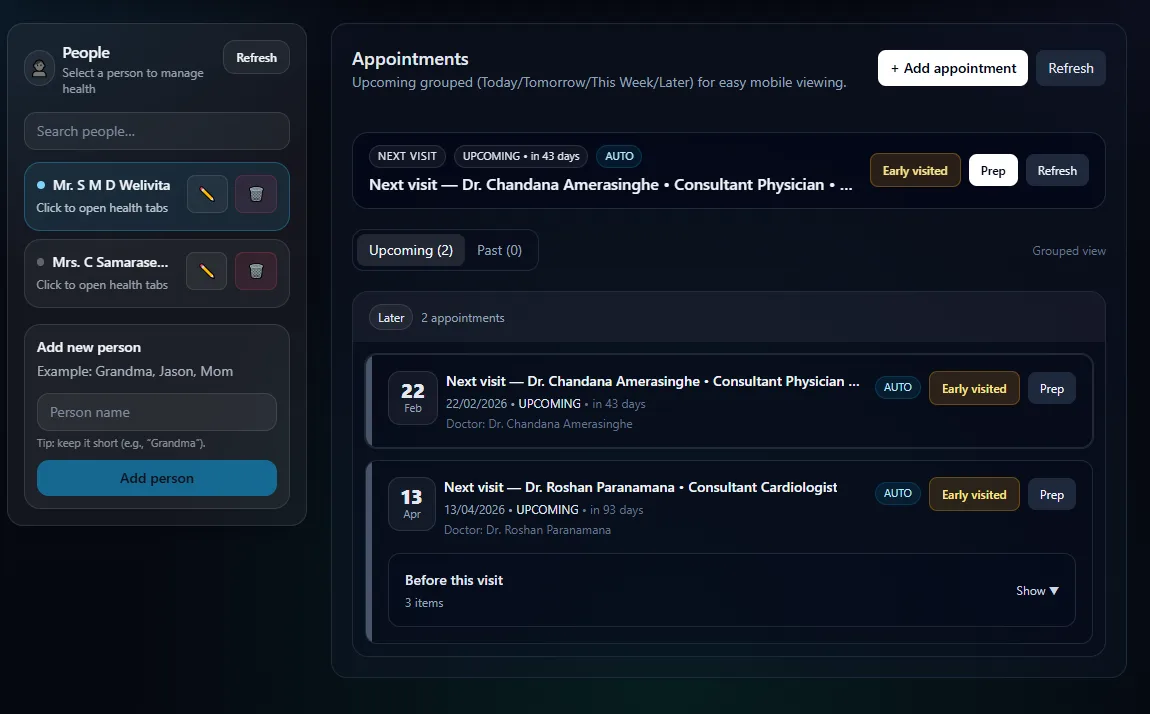Toggle Early visited on the 22 Feb appointment
The image size is (1150, 714).
(974, 389)
